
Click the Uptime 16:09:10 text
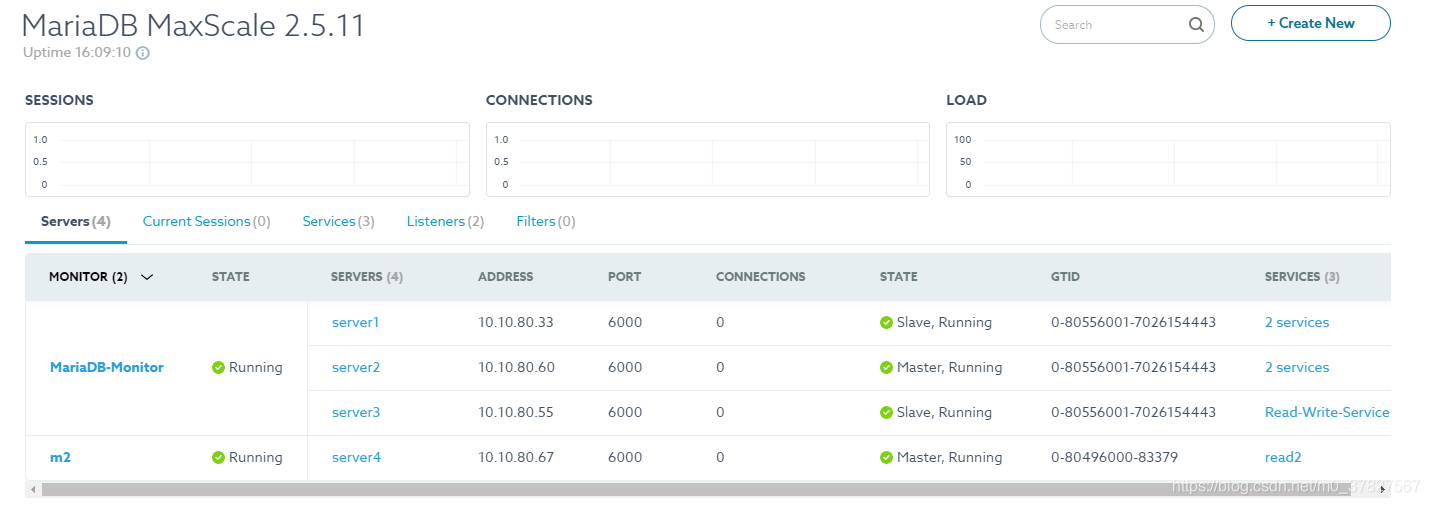click(78, 53)
